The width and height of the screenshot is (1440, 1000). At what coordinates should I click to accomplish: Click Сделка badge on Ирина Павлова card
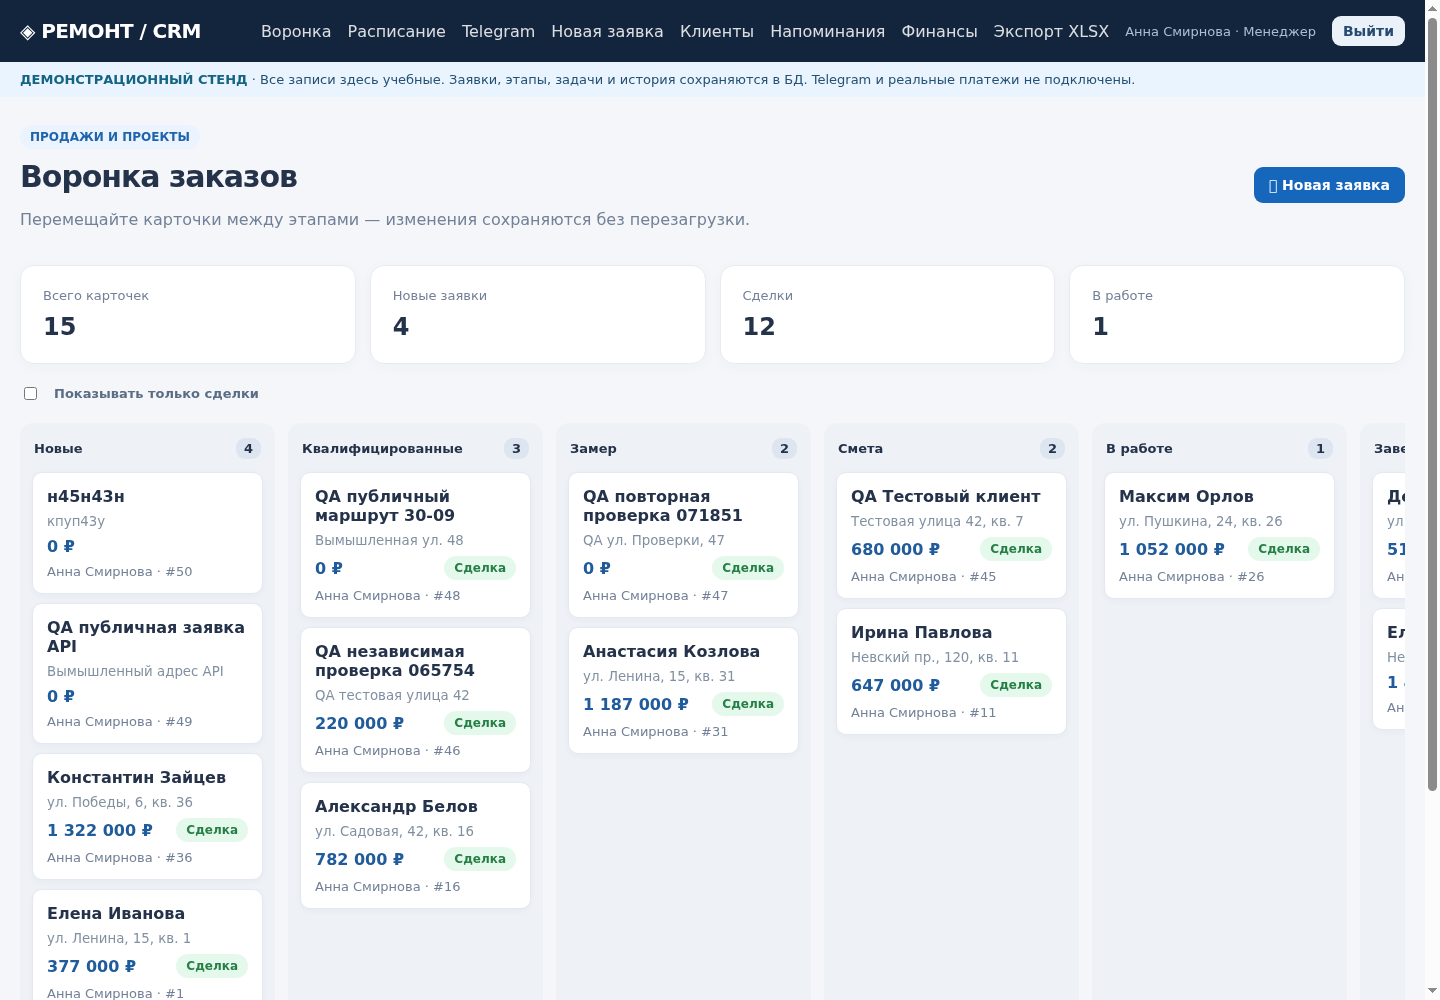pos(1016,685)
